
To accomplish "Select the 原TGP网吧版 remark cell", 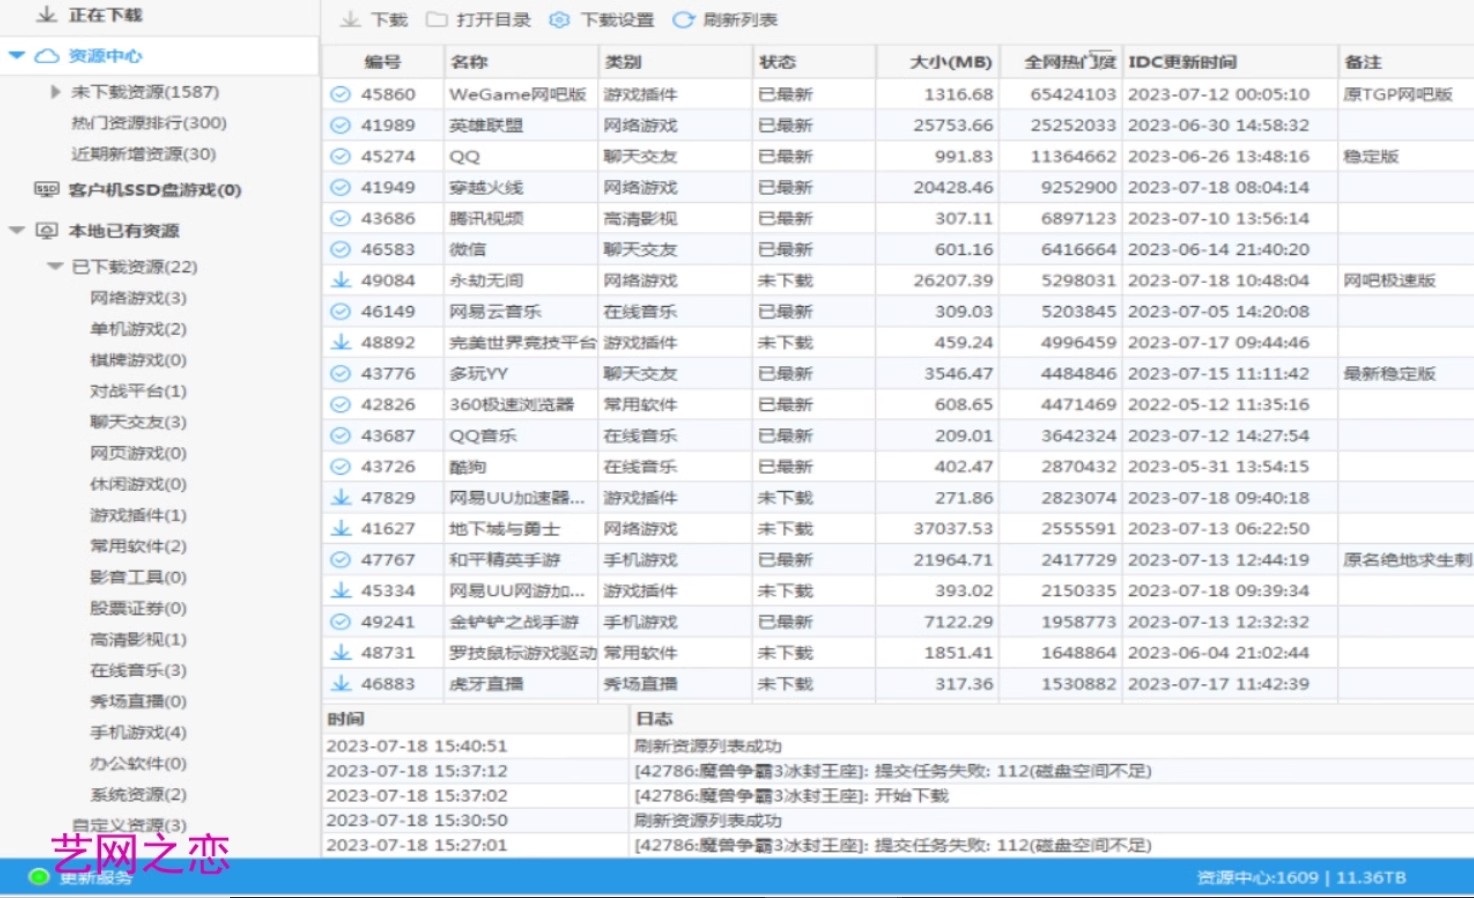I will click(x=1406, y=94).
